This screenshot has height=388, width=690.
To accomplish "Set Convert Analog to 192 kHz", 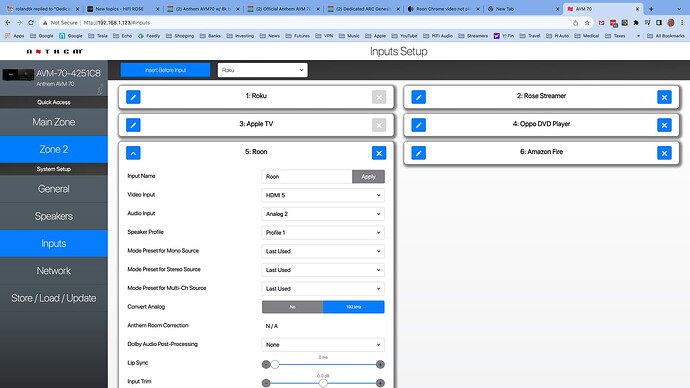I will [353, 307].
